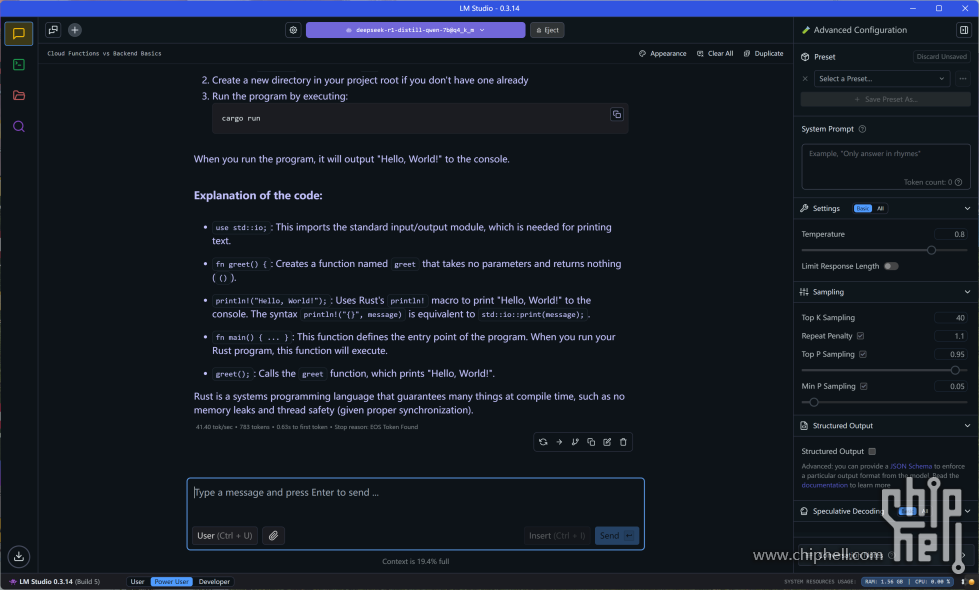
Task: Send the message
Action: 616,535
